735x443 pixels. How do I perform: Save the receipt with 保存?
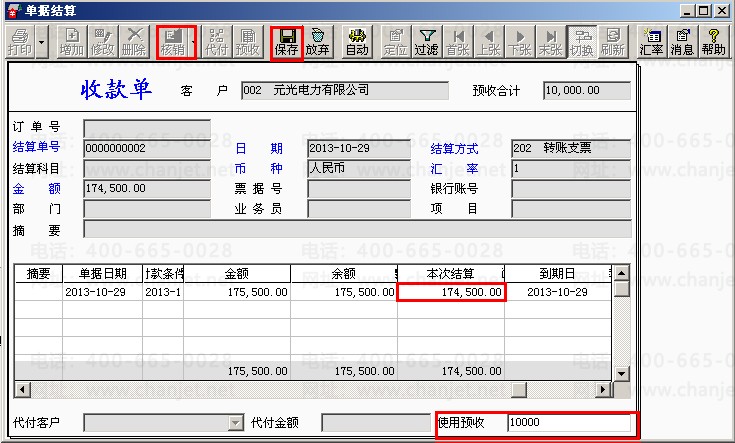(286, 42)
